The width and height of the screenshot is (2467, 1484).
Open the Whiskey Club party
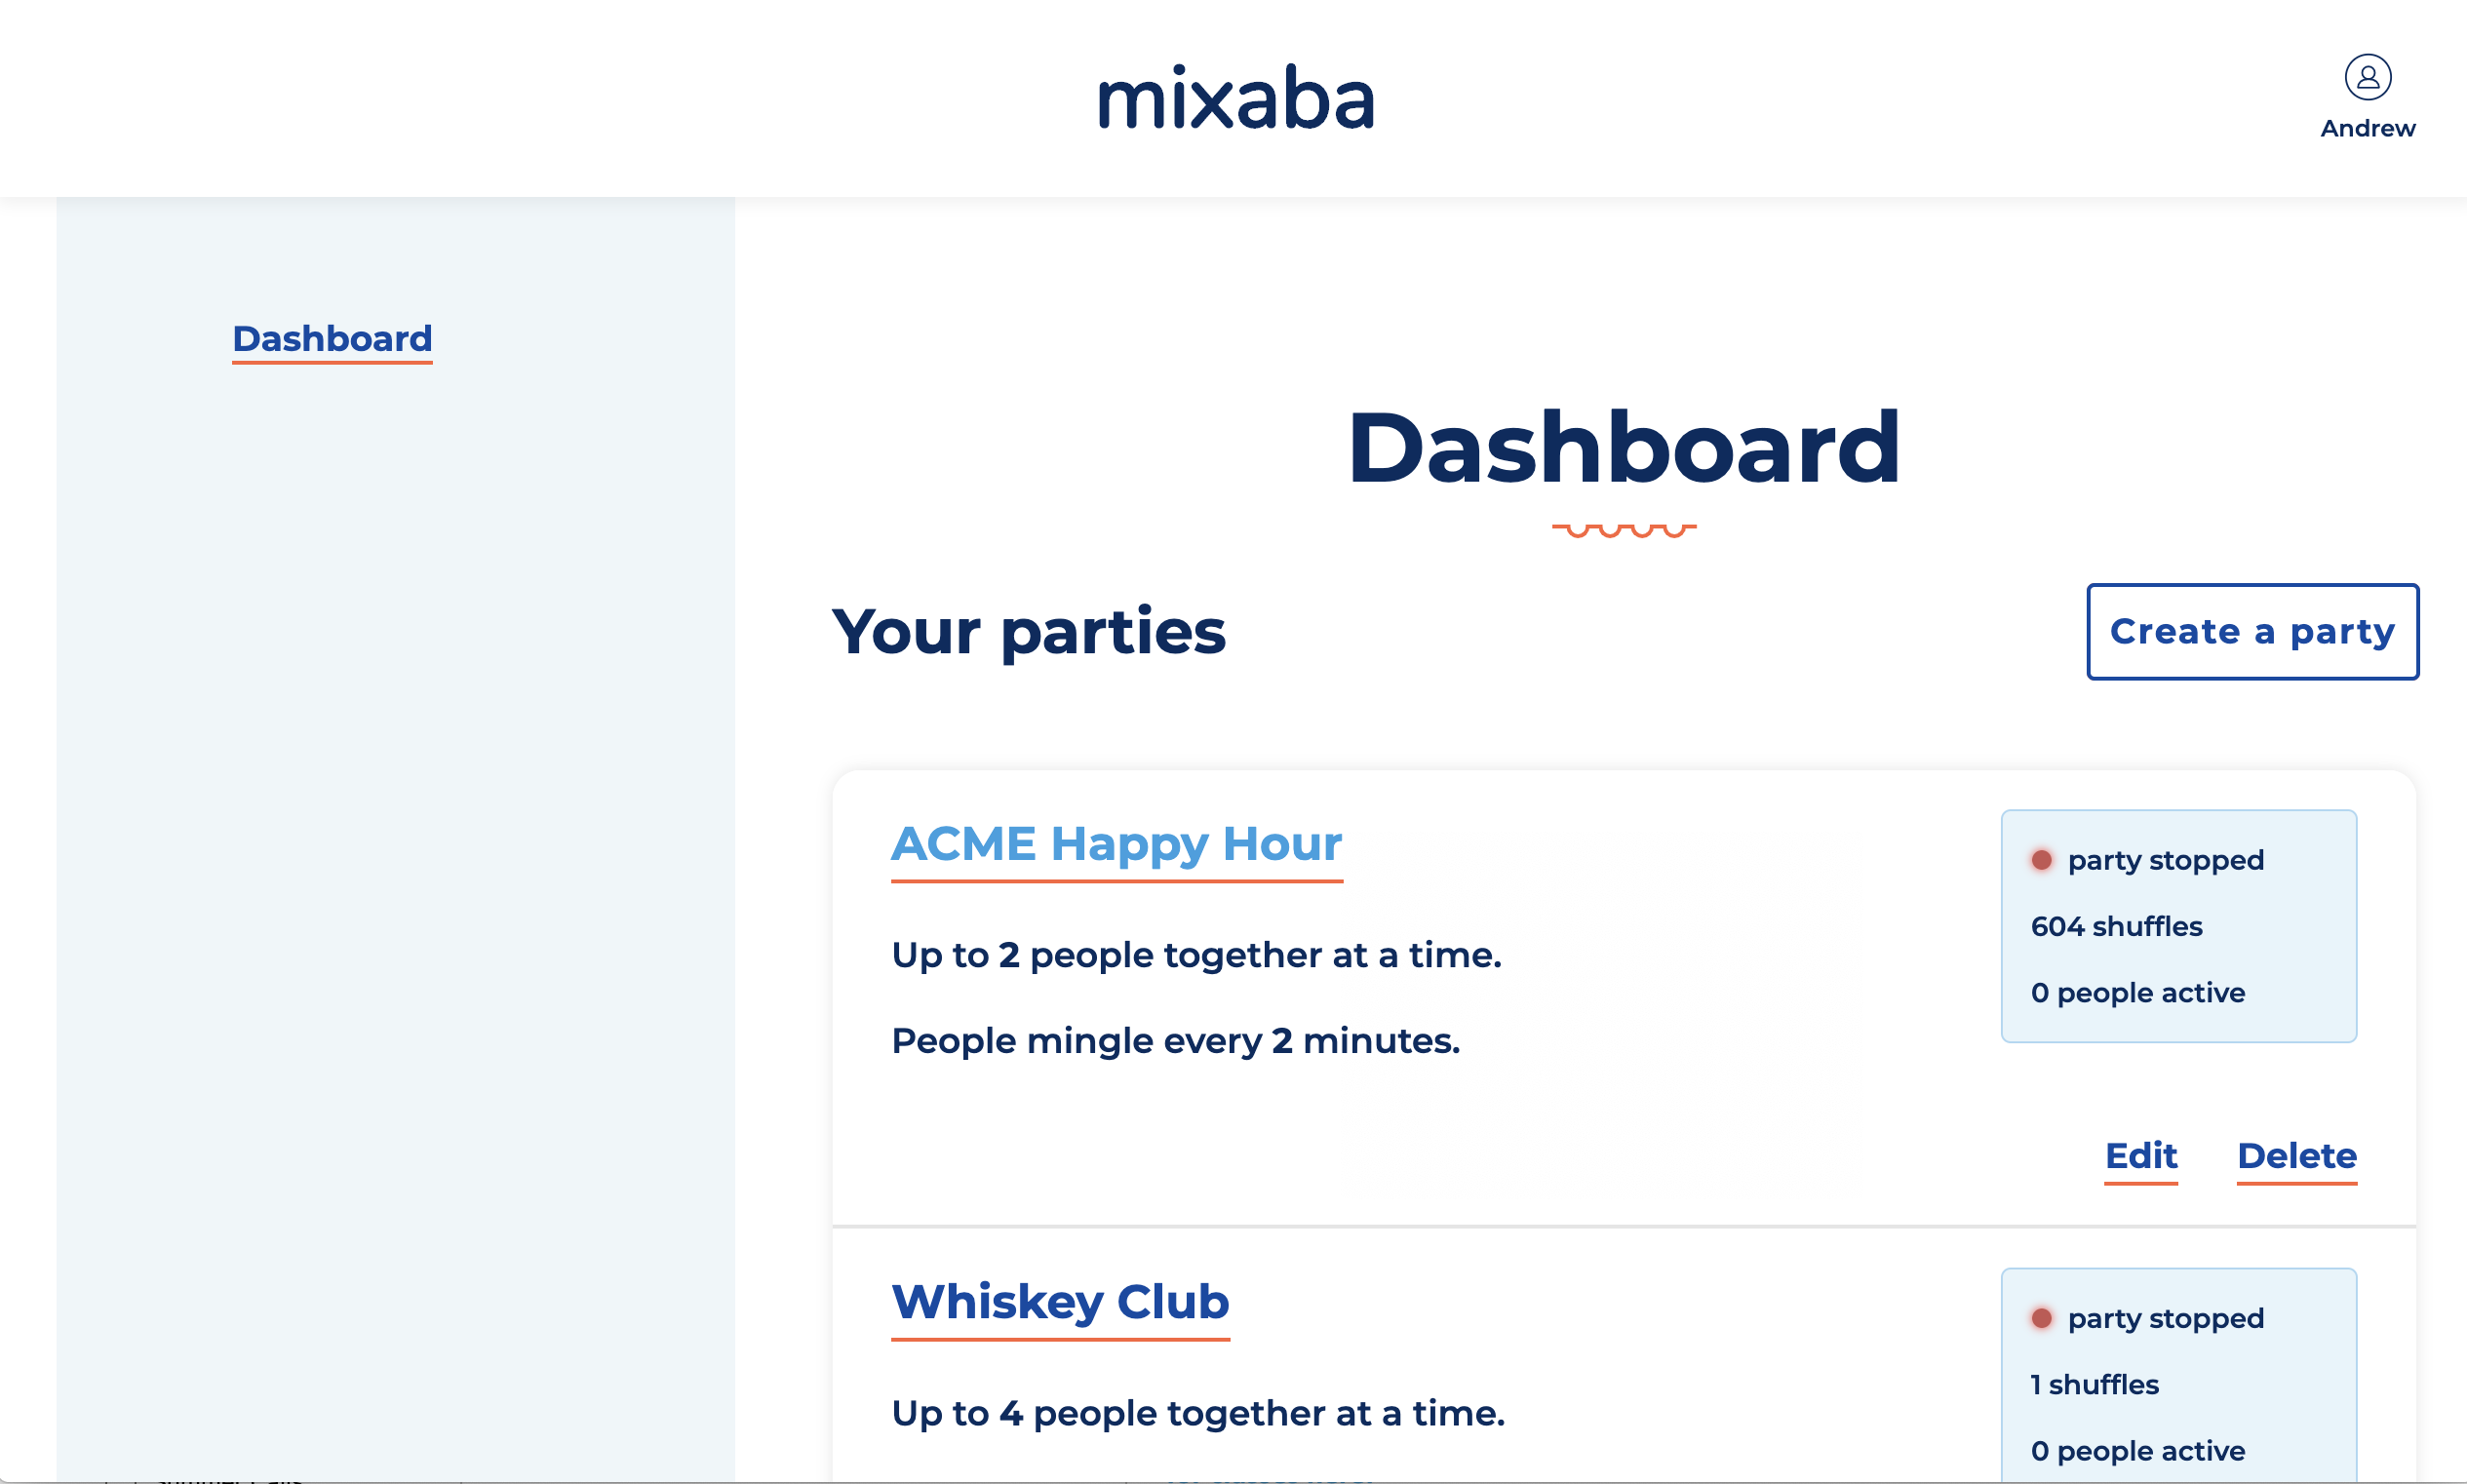coord(1059,1302)
